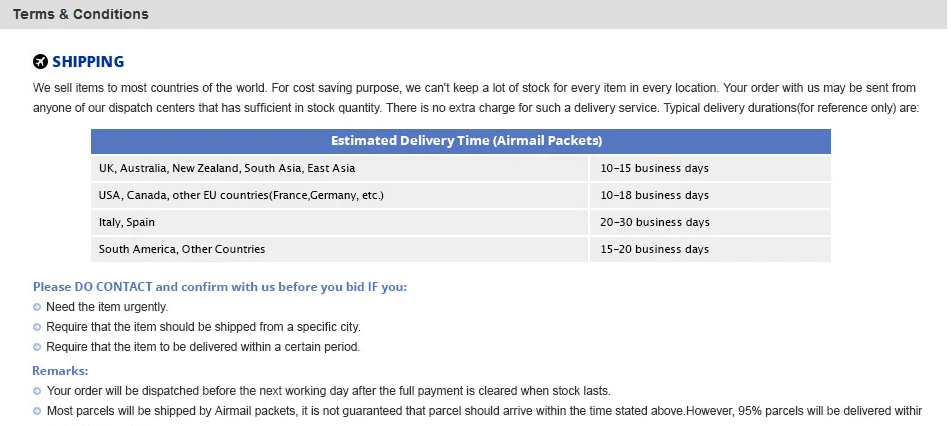Click the line Most parcels shipped by Airmail
Image resolution: width=951 pixels, height=426 pixels.
click(x=485, y=411)
